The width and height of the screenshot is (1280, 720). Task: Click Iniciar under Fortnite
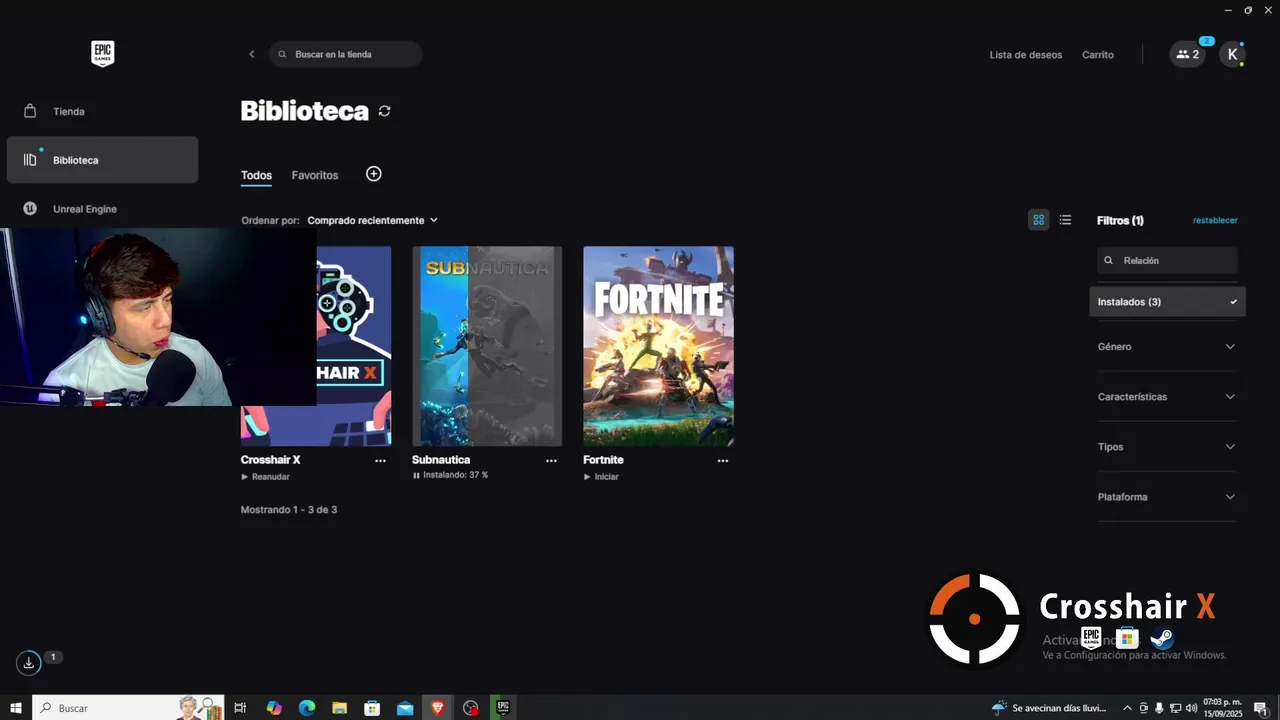click(x=601, y=477)
